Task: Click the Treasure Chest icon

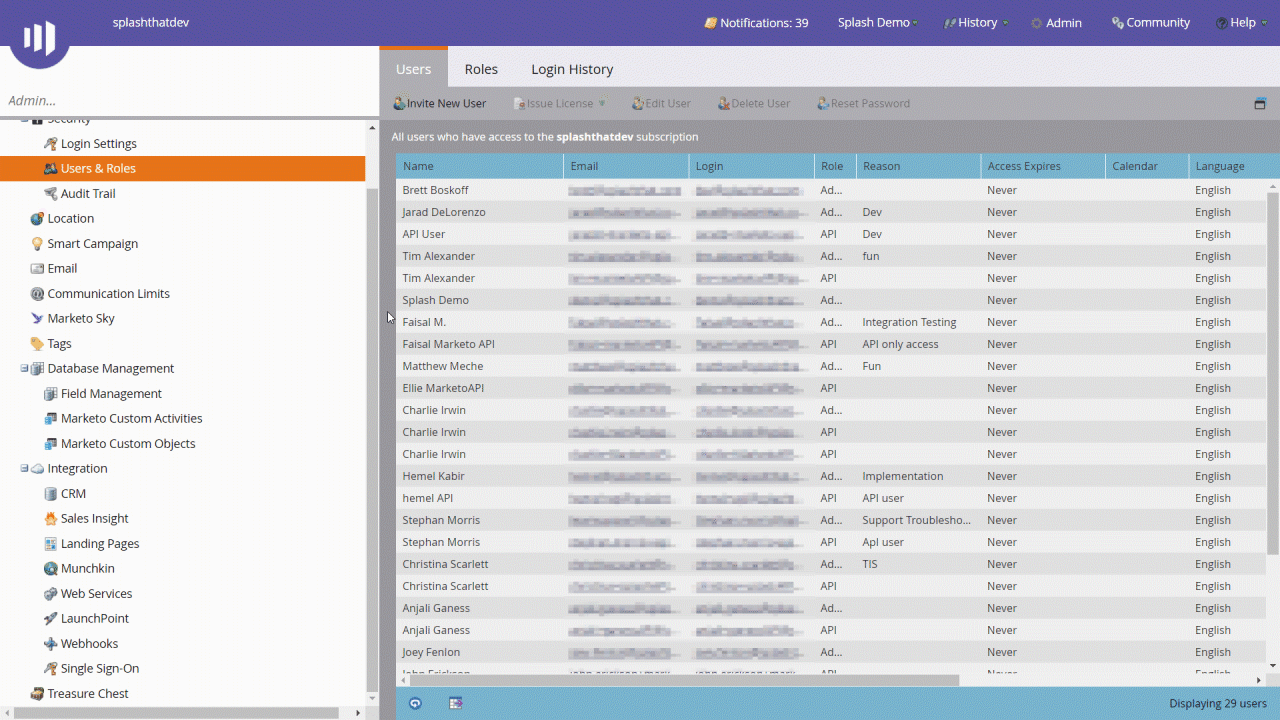Action: coord(37,694)
